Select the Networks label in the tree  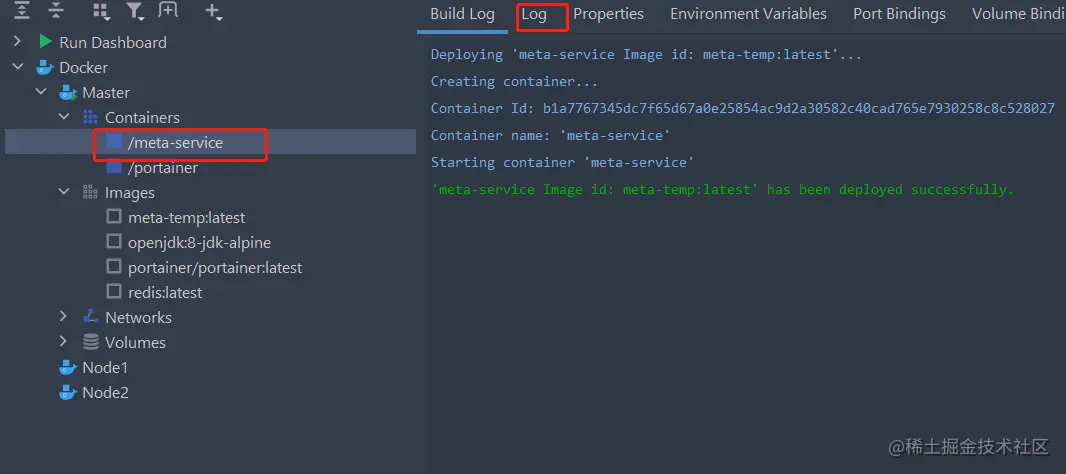coord(138,318)
